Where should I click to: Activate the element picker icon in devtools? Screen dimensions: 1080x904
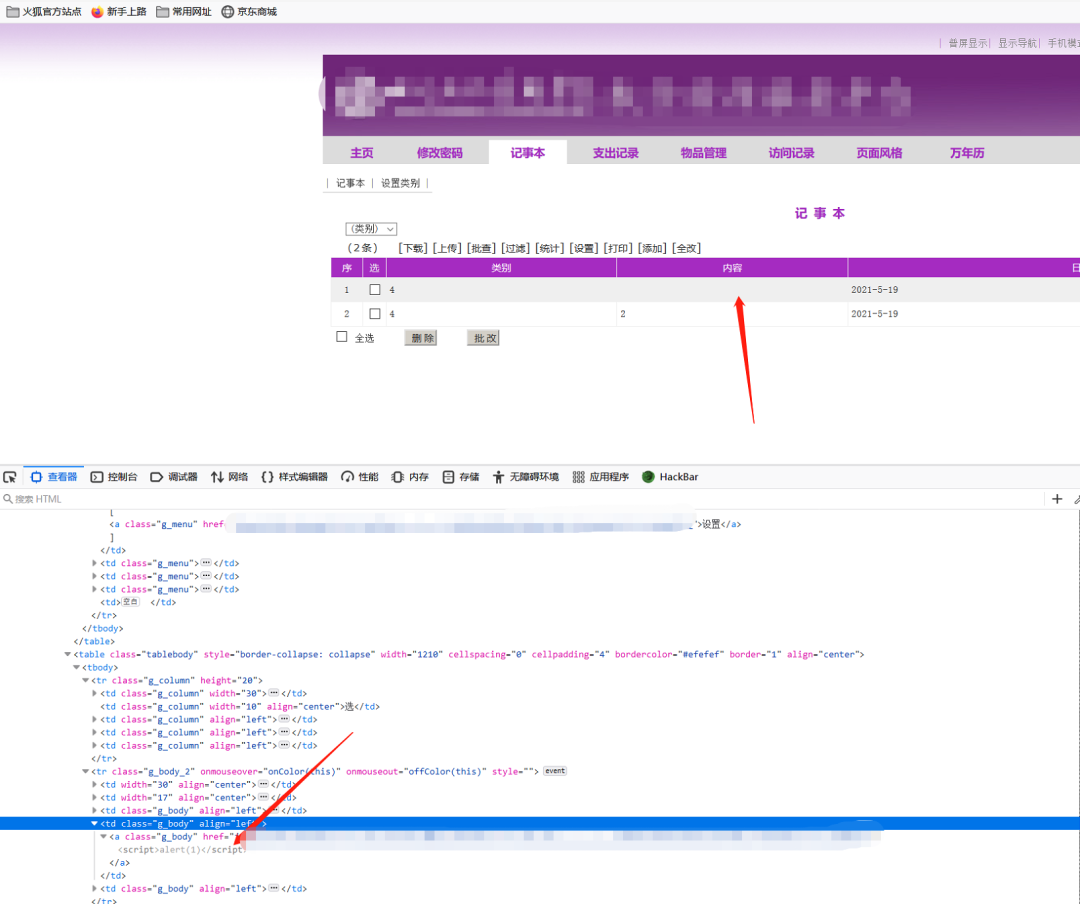coord(10,477)
